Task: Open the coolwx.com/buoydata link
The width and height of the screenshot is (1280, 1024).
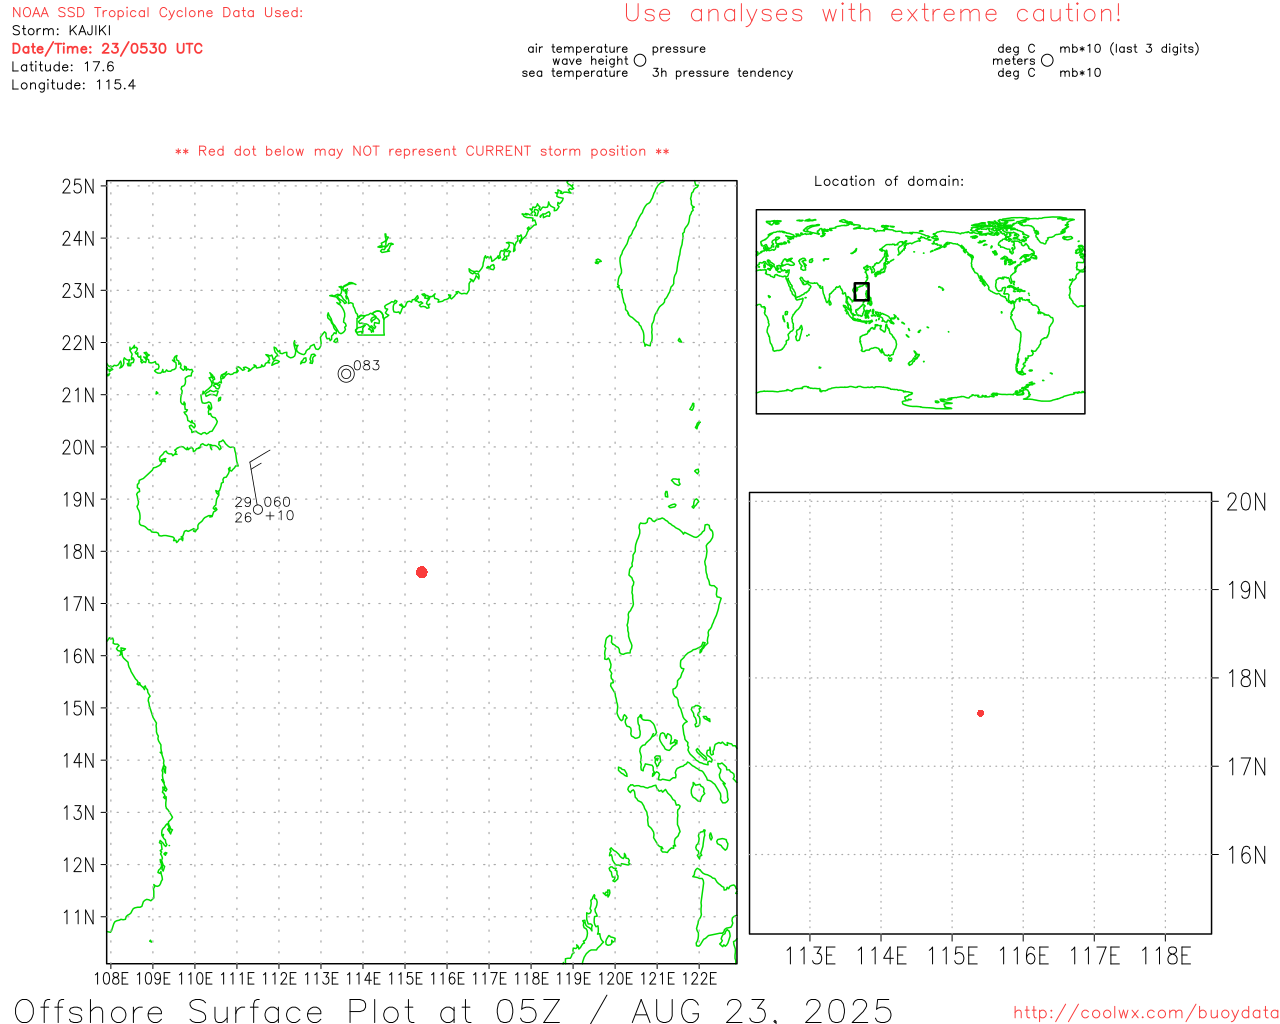Action: (1146, 1013)
